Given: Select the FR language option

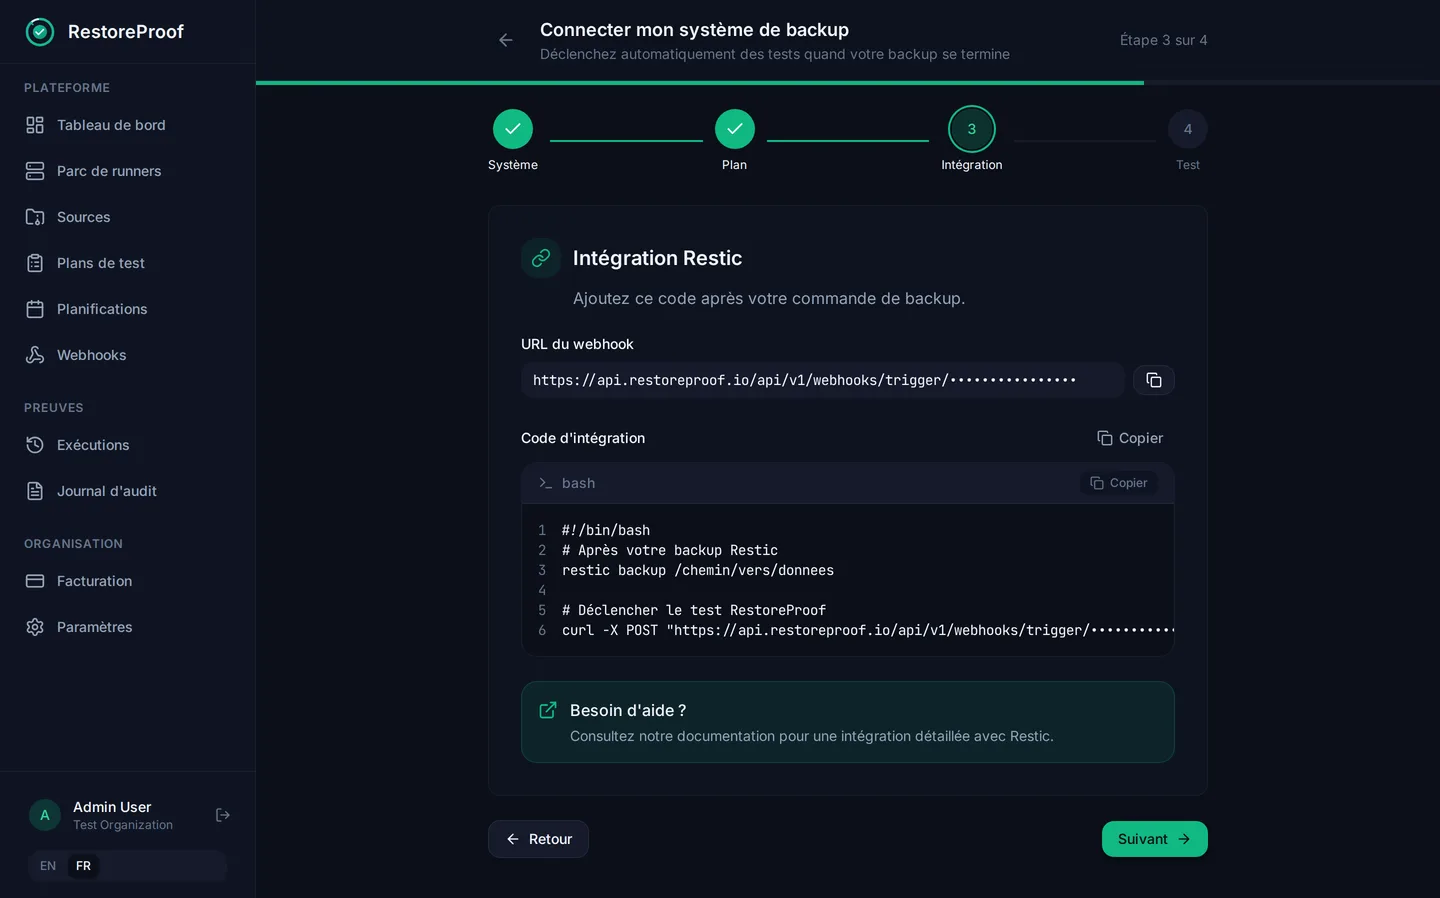Looking at the screenshot, I should (83, 866).
